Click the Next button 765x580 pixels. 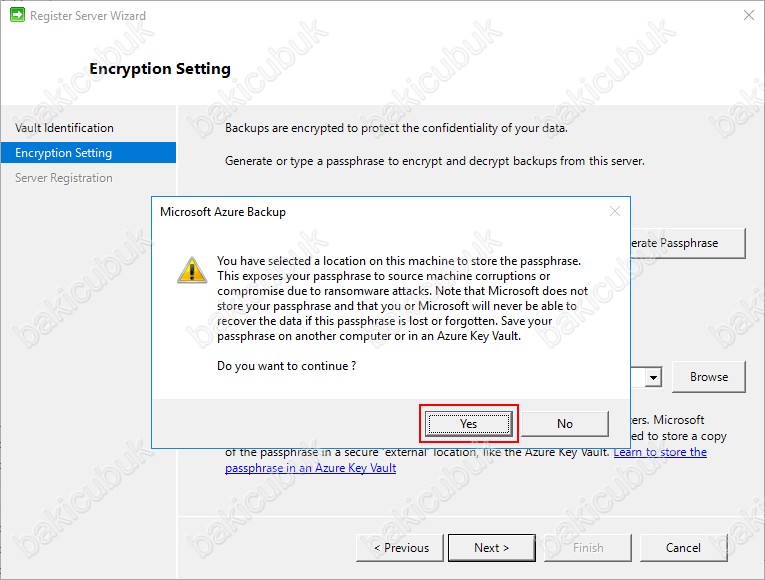click(492, 548)
